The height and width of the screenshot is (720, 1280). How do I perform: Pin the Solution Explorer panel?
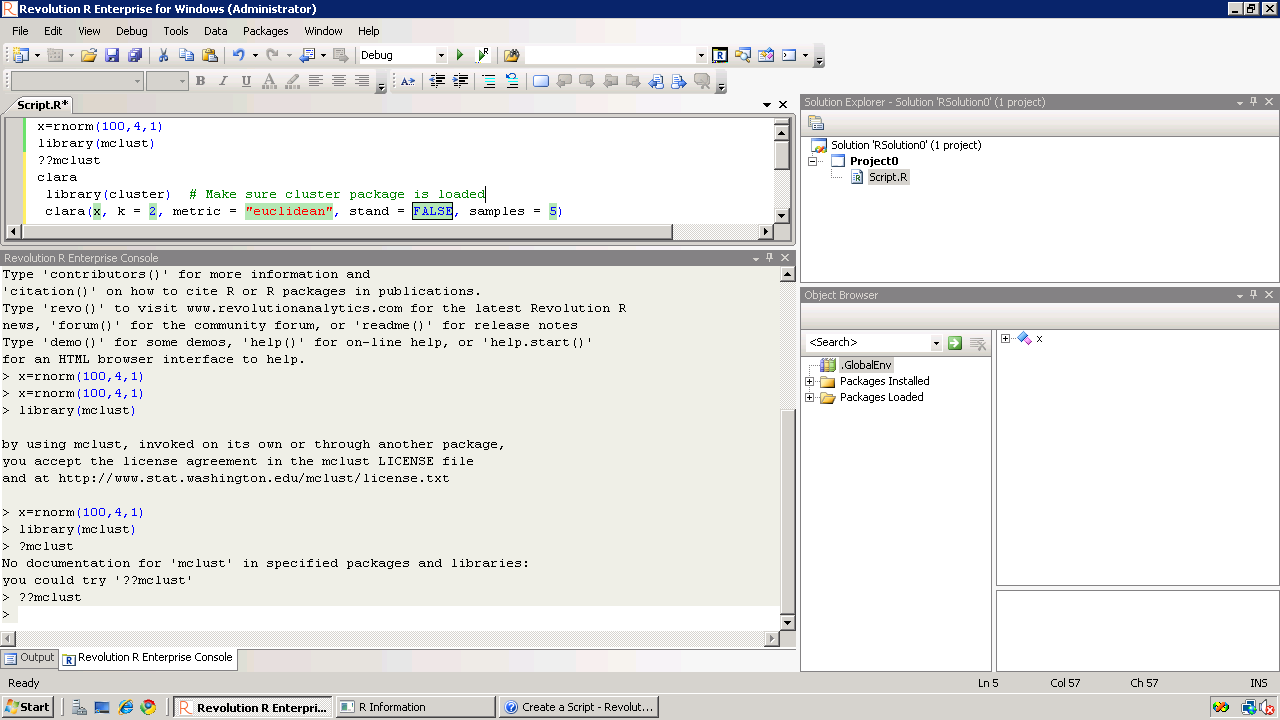pyautogui.click(x=1254, y=102)
